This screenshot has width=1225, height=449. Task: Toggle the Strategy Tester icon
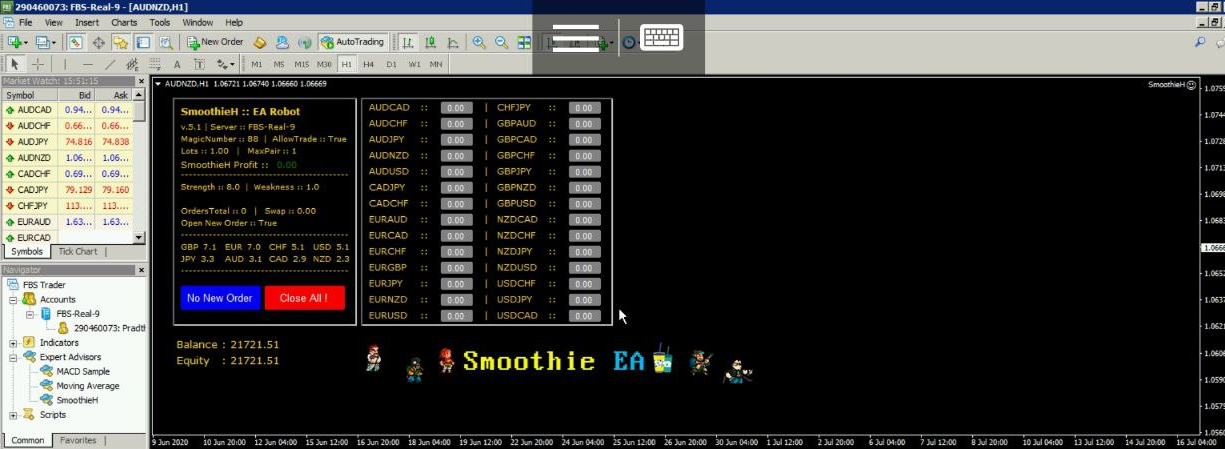click(165, 42)
